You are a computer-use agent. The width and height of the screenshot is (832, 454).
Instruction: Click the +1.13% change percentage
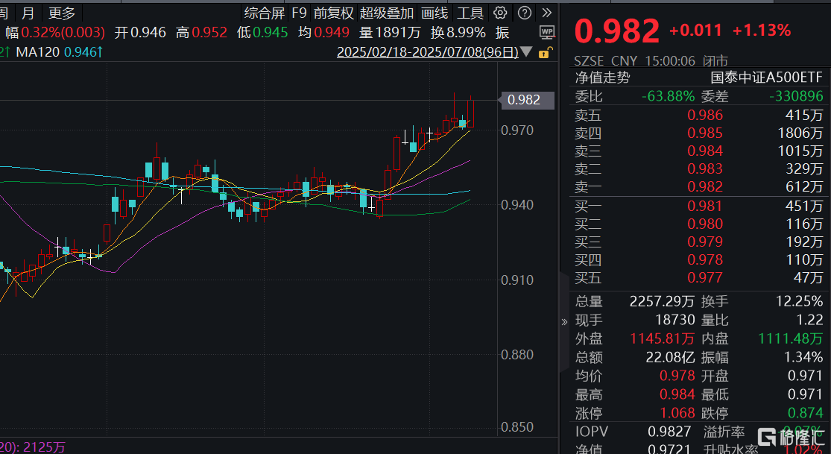pyautogui.click(x=761, y=31)
